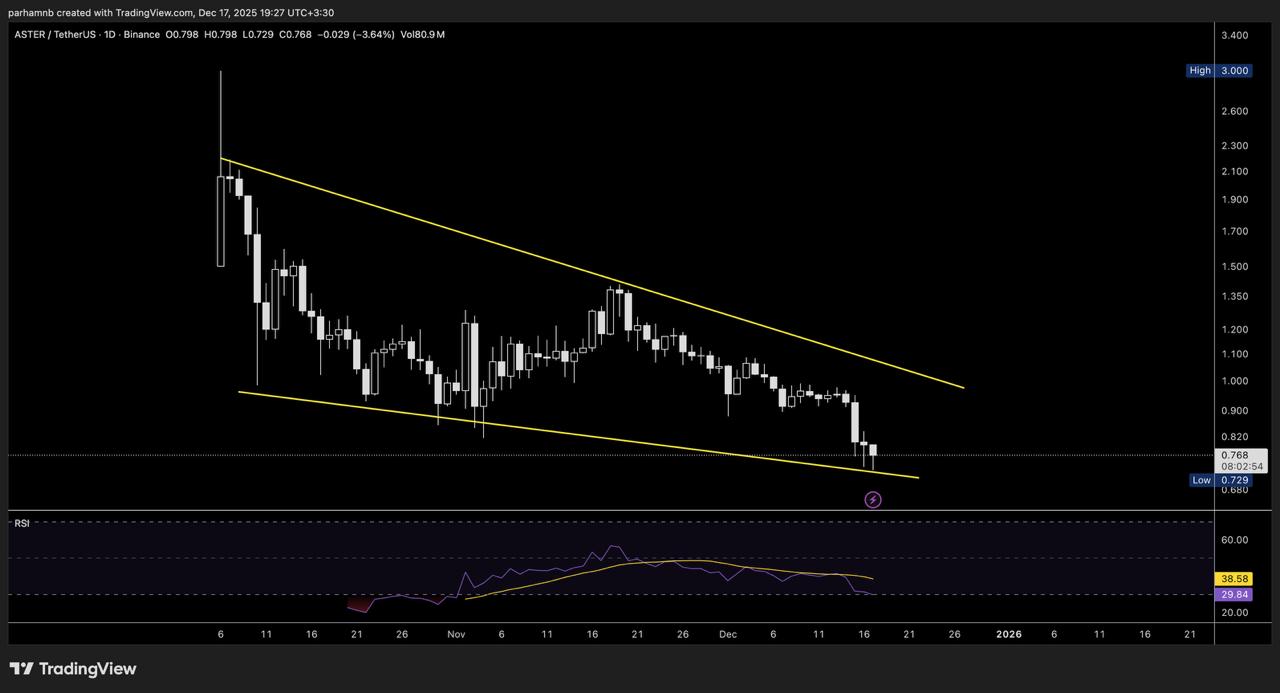
Task: Click the 60.00 RSI axis label
Action: [x=1234, y=540]
